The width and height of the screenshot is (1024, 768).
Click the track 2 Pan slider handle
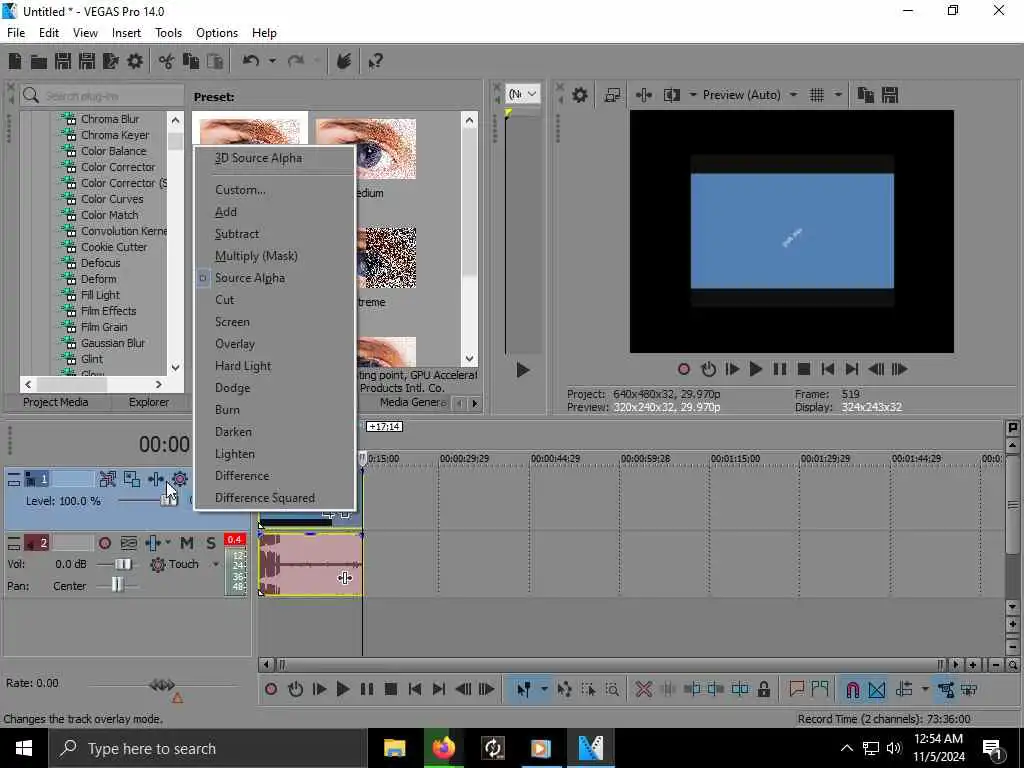117,586
